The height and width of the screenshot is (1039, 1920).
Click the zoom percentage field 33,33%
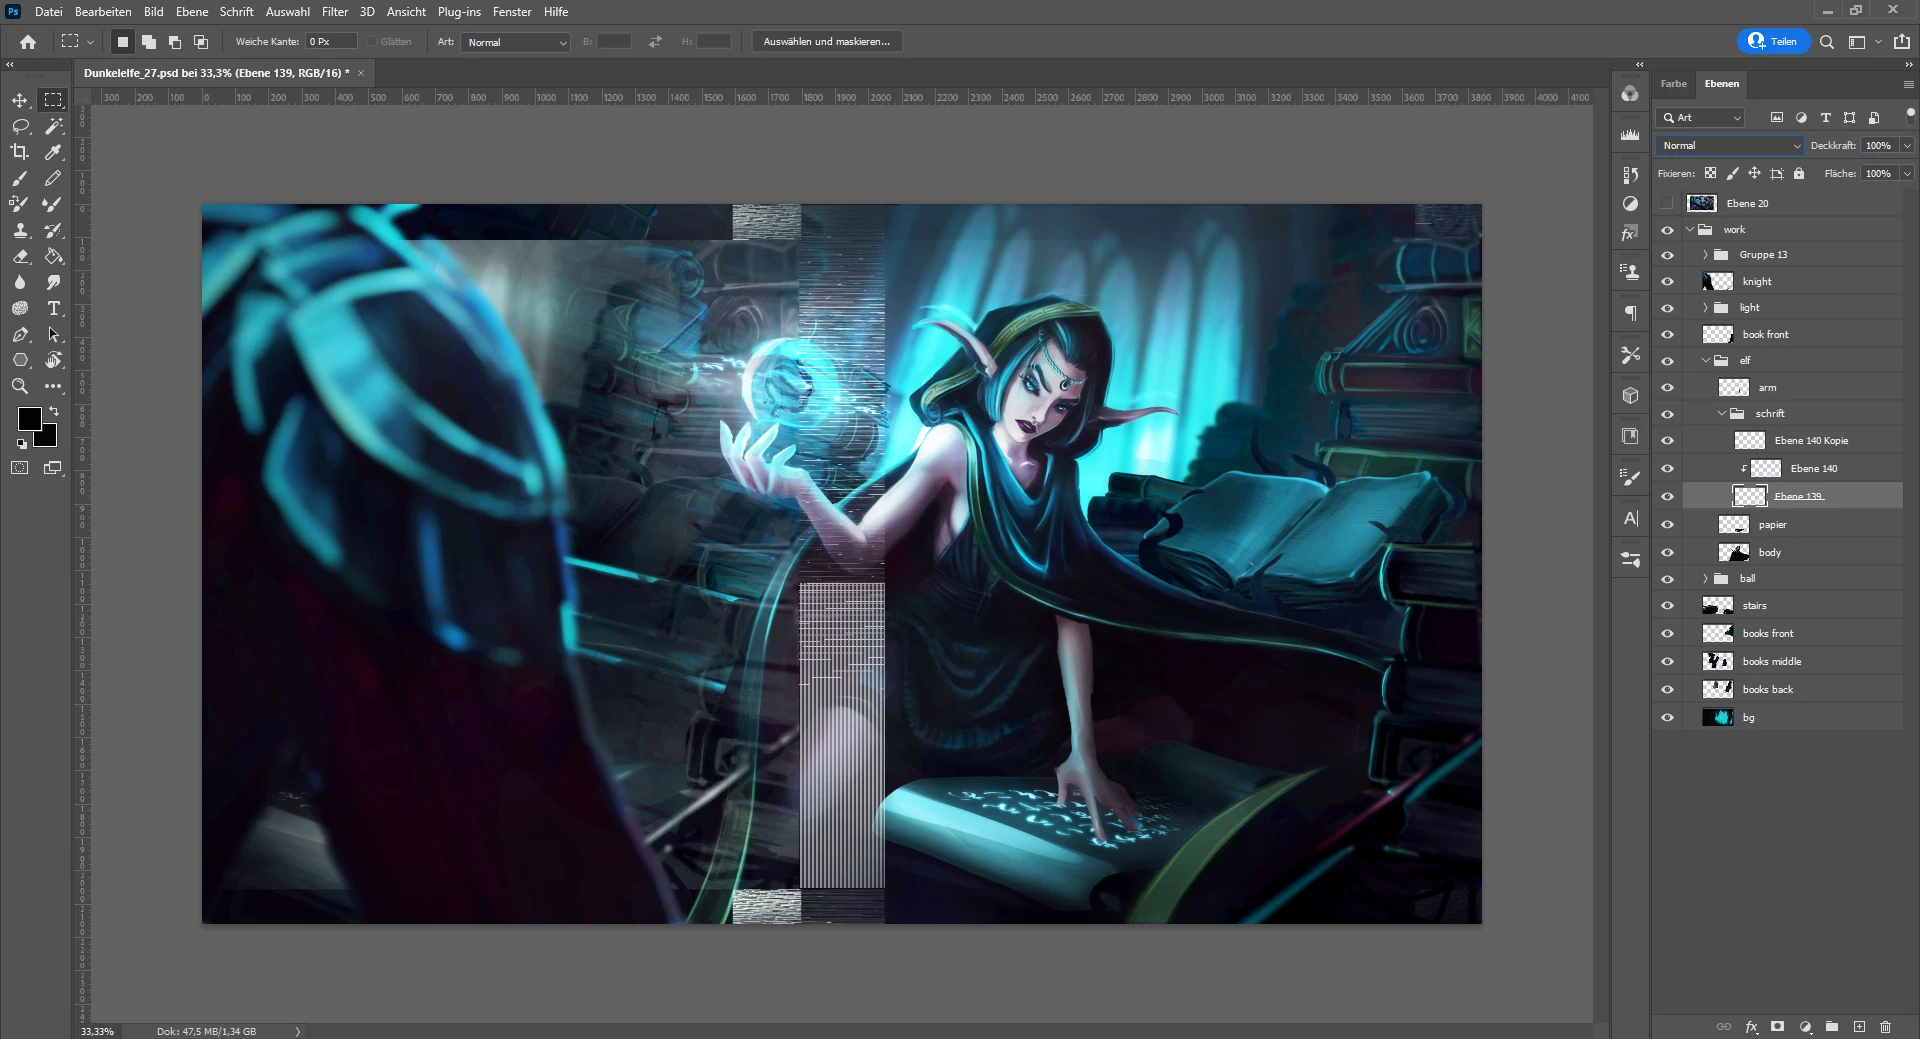(98, 1031)
